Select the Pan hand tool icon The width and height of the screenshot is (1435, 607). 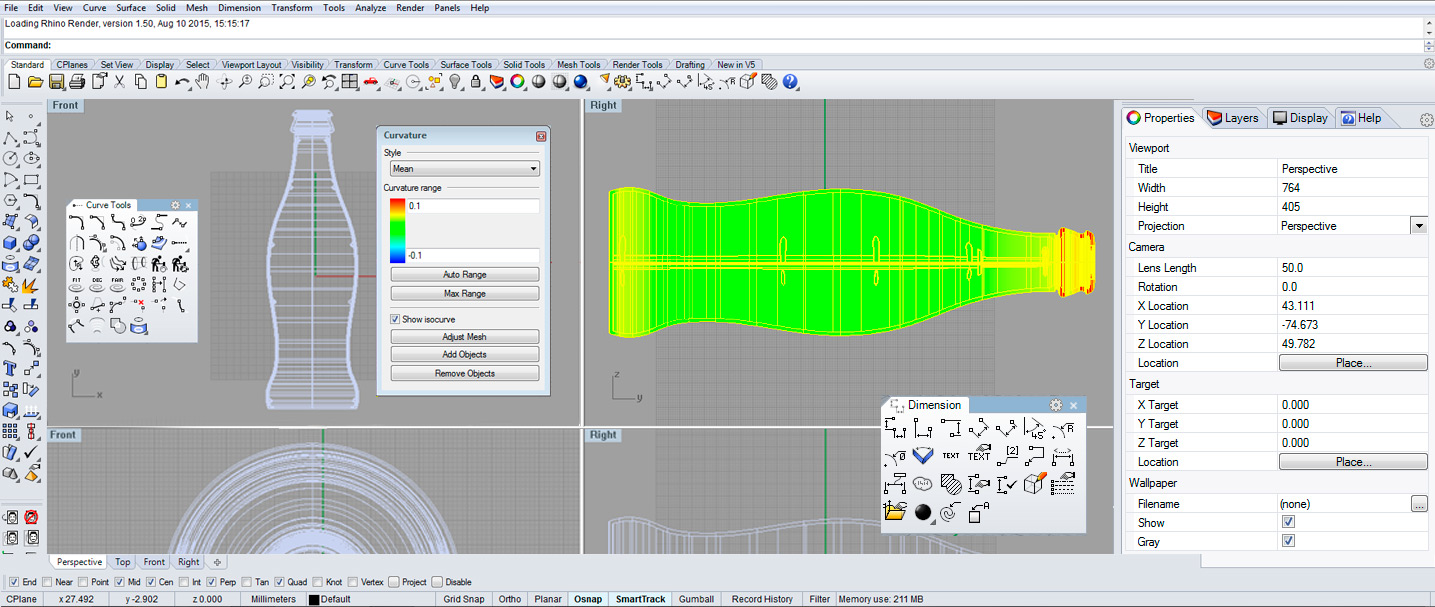pyautogui.click(x=203, y=82)
